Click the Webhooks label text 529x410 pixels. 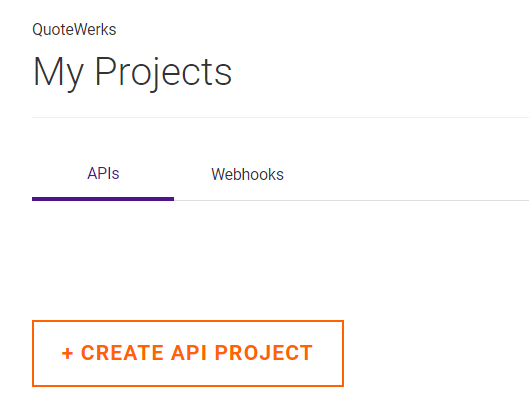pos(247,175)
